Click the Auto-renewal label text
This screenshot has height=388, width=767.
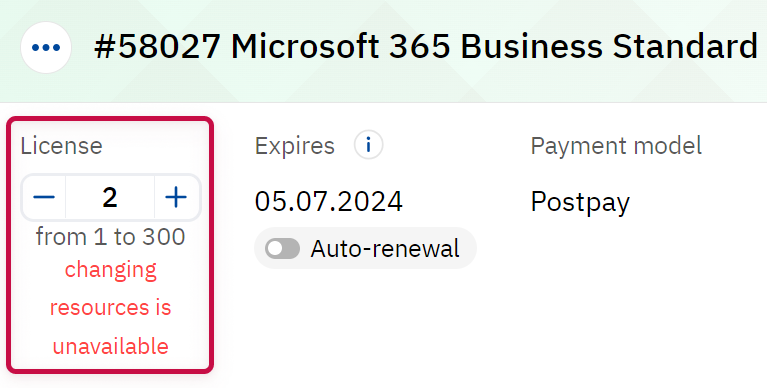(385, 249)
